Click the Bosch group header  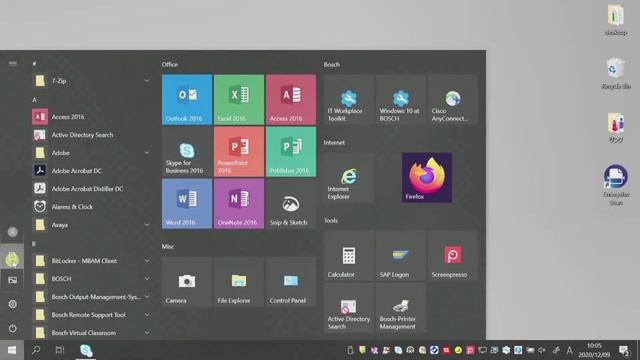coord(331,64)
